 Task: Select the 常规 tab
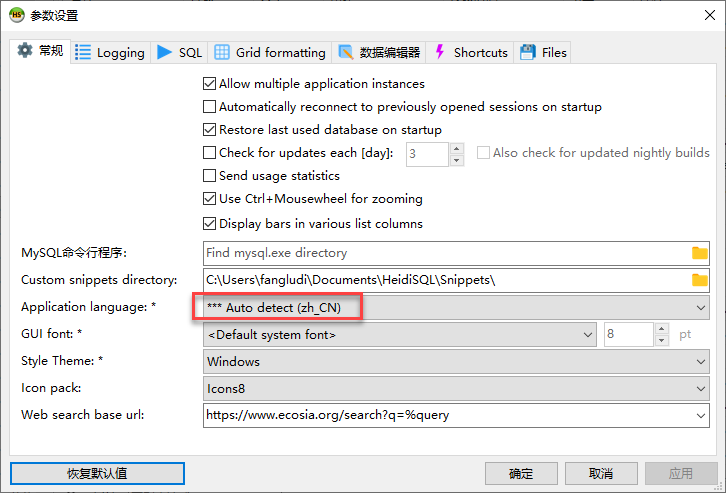[x=40, y=50]
